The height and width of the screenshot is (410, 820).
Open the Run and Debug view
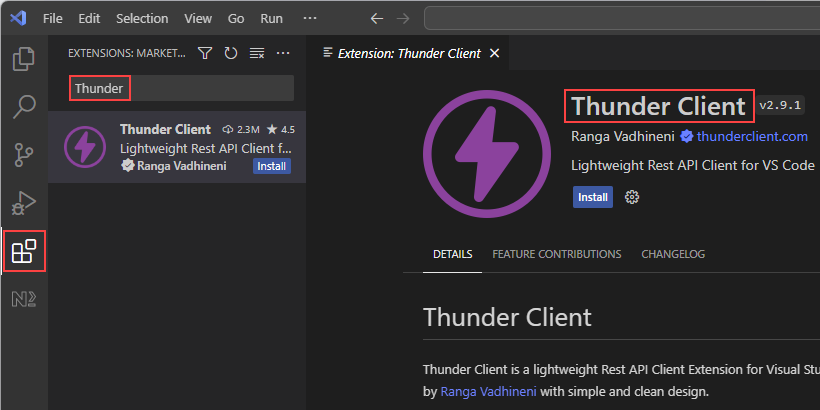pyautogui.click(x=24, y=203)
